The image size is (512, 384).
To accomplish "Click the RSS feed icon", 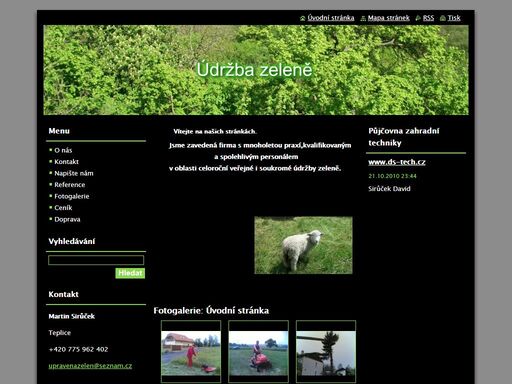I will [x=418, y=18].
